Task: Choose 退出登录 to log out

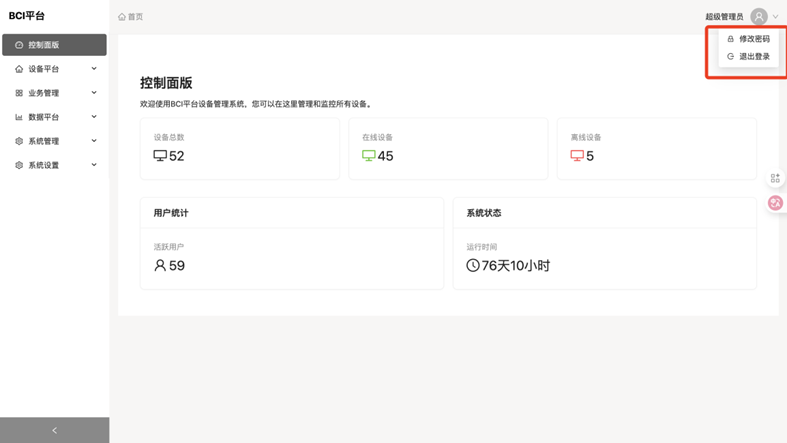Action: click(754, 57)
